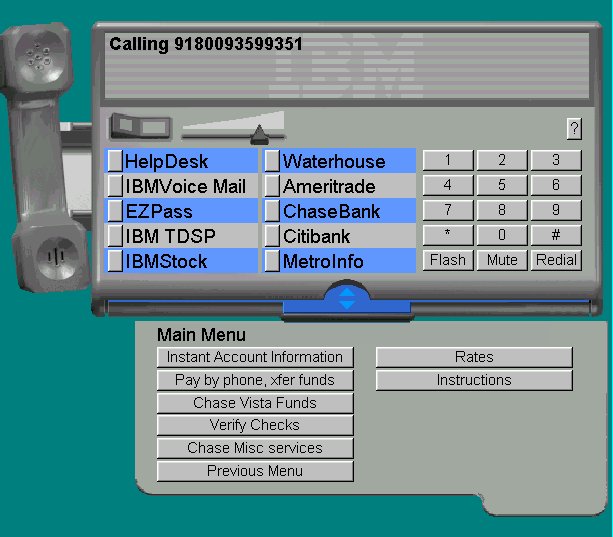Click the Calling number display text
613x537 pixels.
[x=206, y=44]
